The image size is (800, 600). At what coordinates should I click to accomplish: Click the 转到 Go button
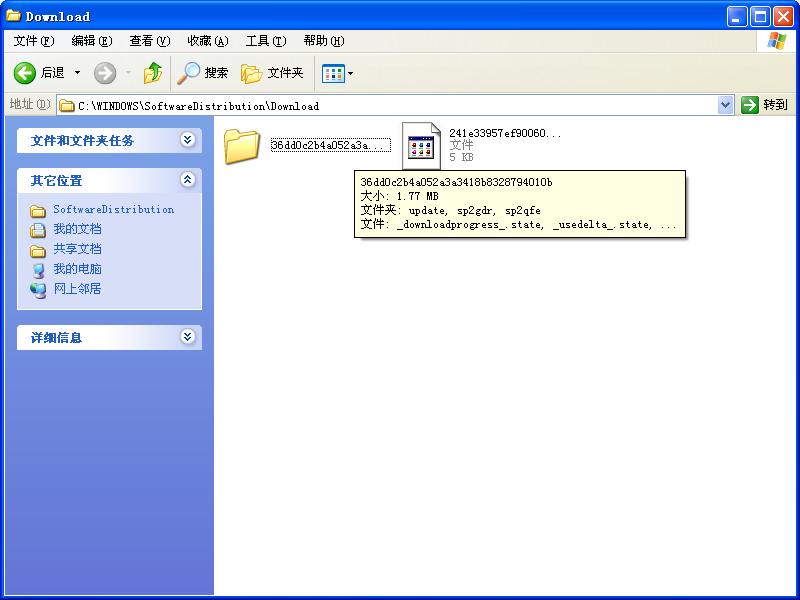765,105
